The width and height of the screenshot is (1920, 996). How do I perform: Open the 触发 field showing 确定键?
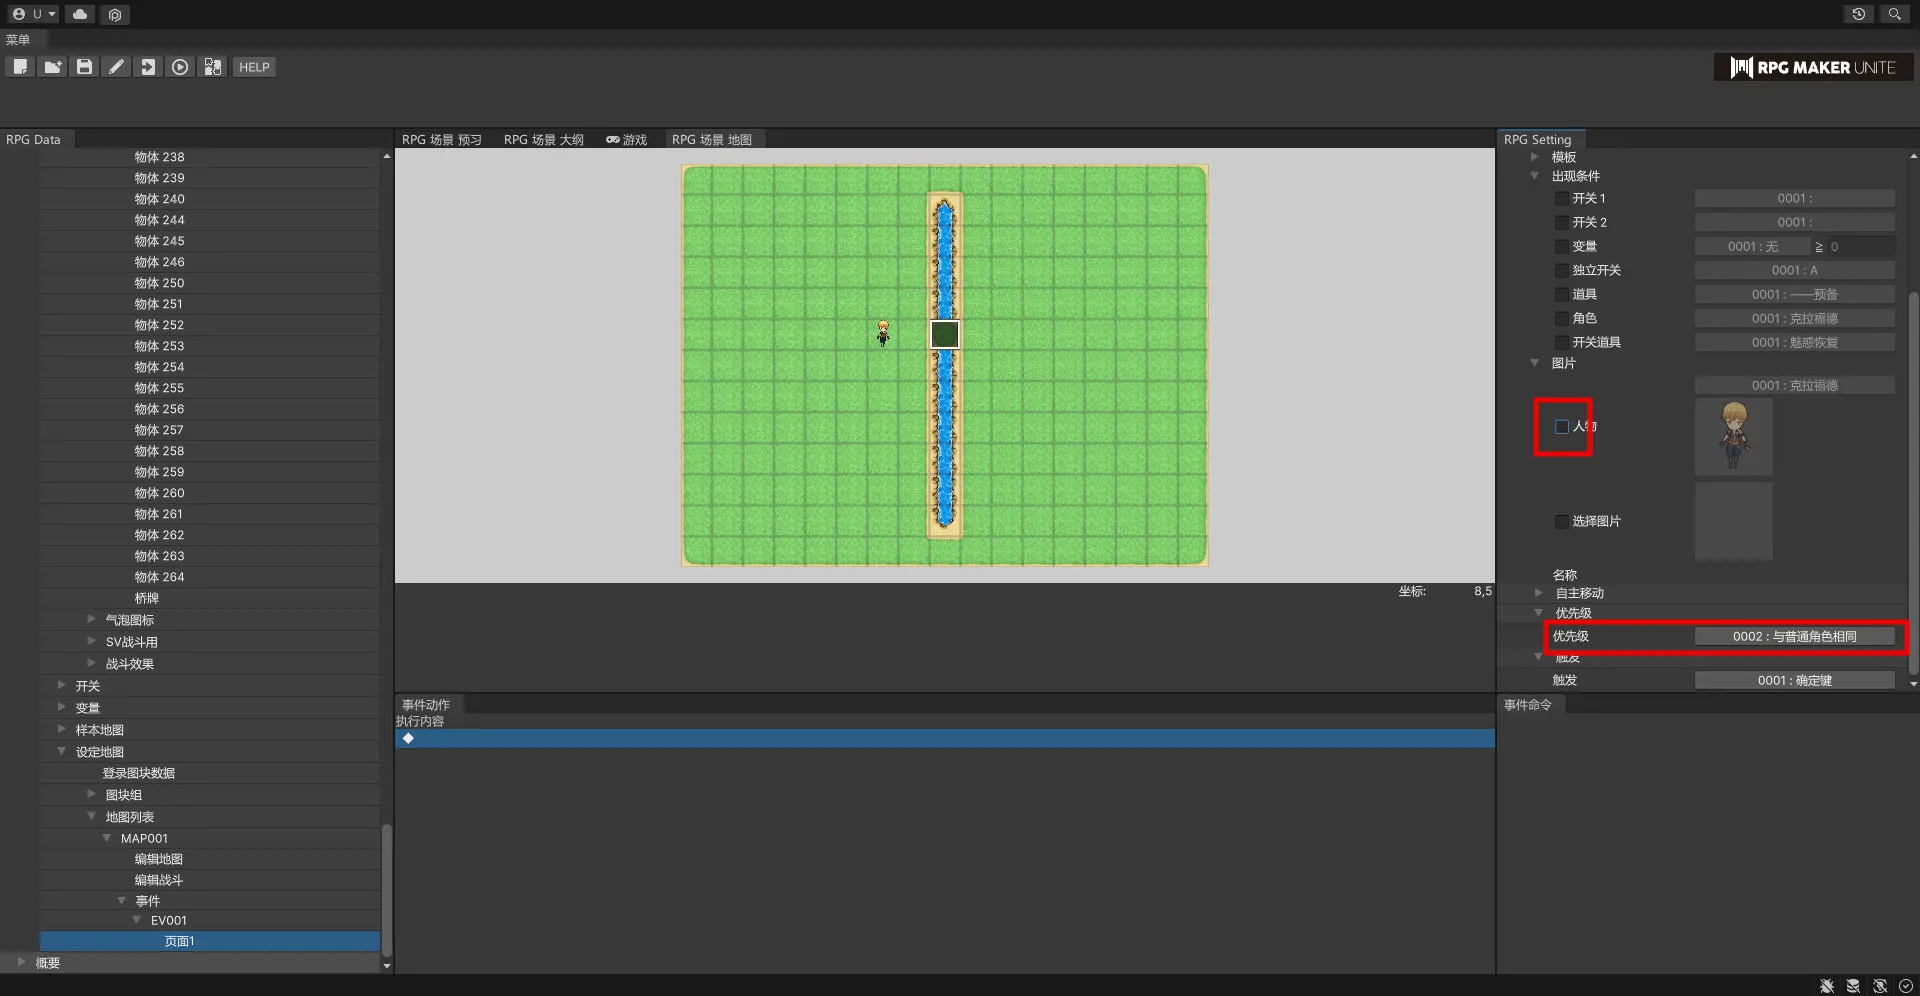(1794, 681)
